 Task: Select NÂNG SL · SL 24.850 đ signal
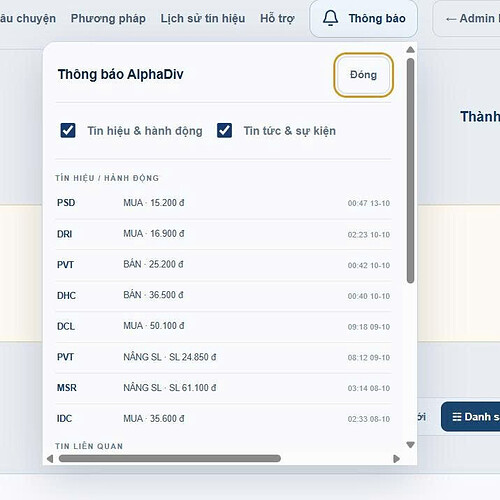170,357
